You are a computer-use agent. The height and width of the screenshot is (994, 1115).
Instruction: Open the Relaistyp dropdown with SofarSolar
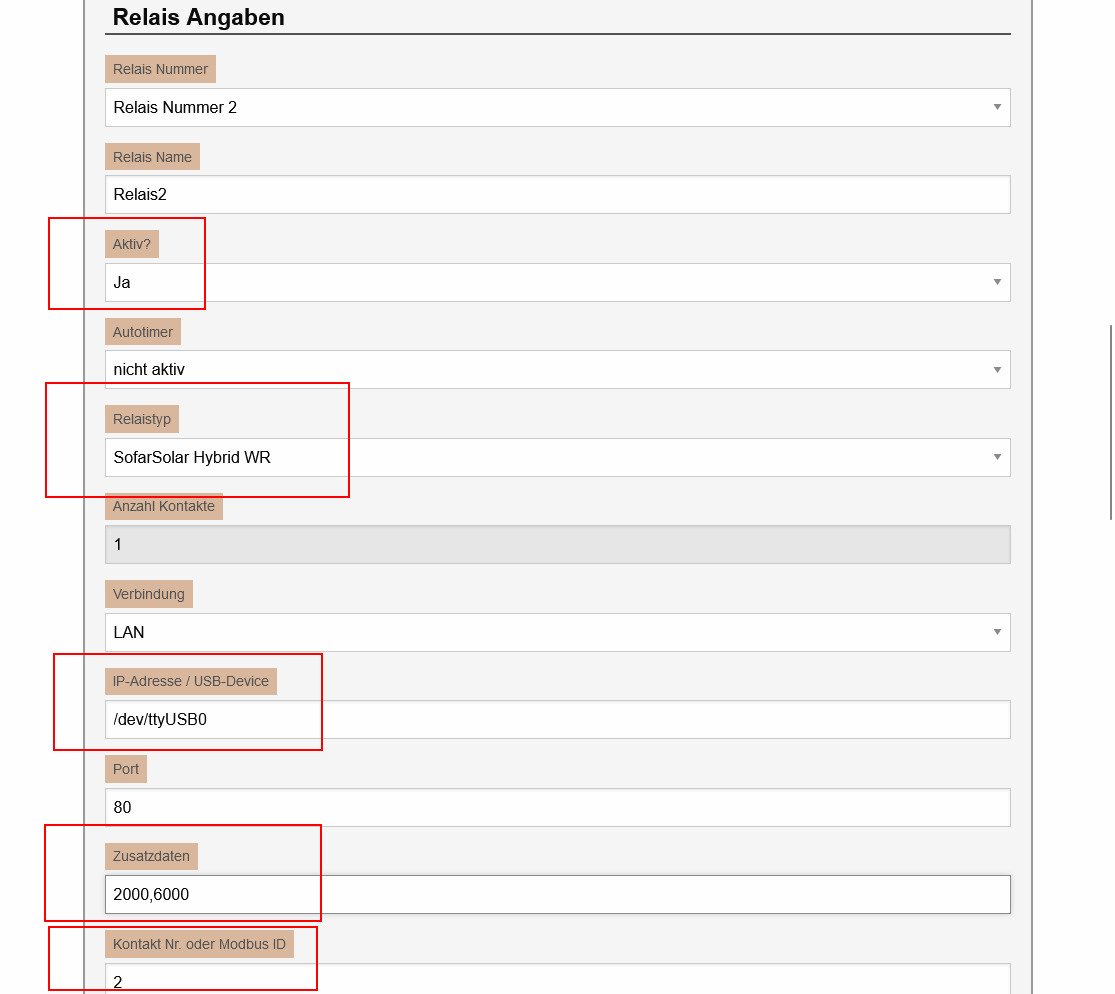click(557, 457)
